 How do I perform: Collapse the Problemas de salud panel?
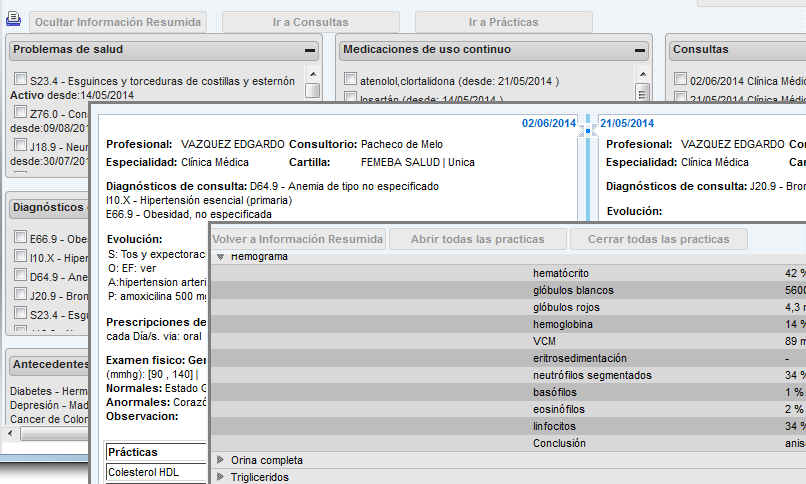310,50
